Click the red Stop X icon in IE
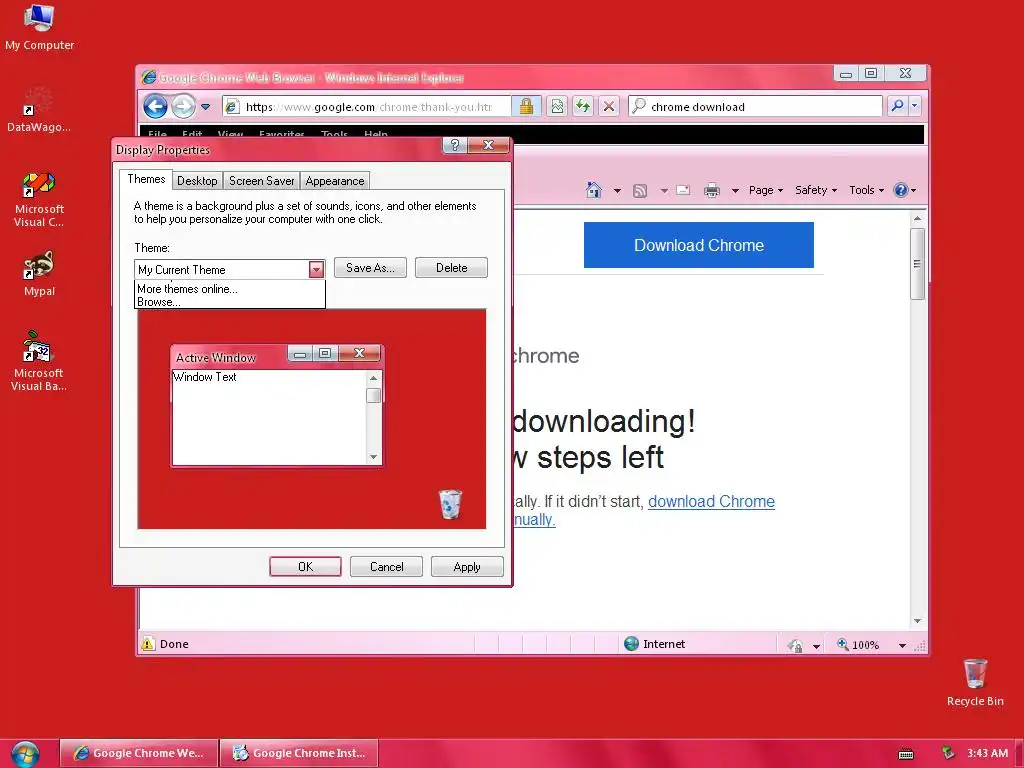This screenshot has width=1024, height=768. point(609,106)
